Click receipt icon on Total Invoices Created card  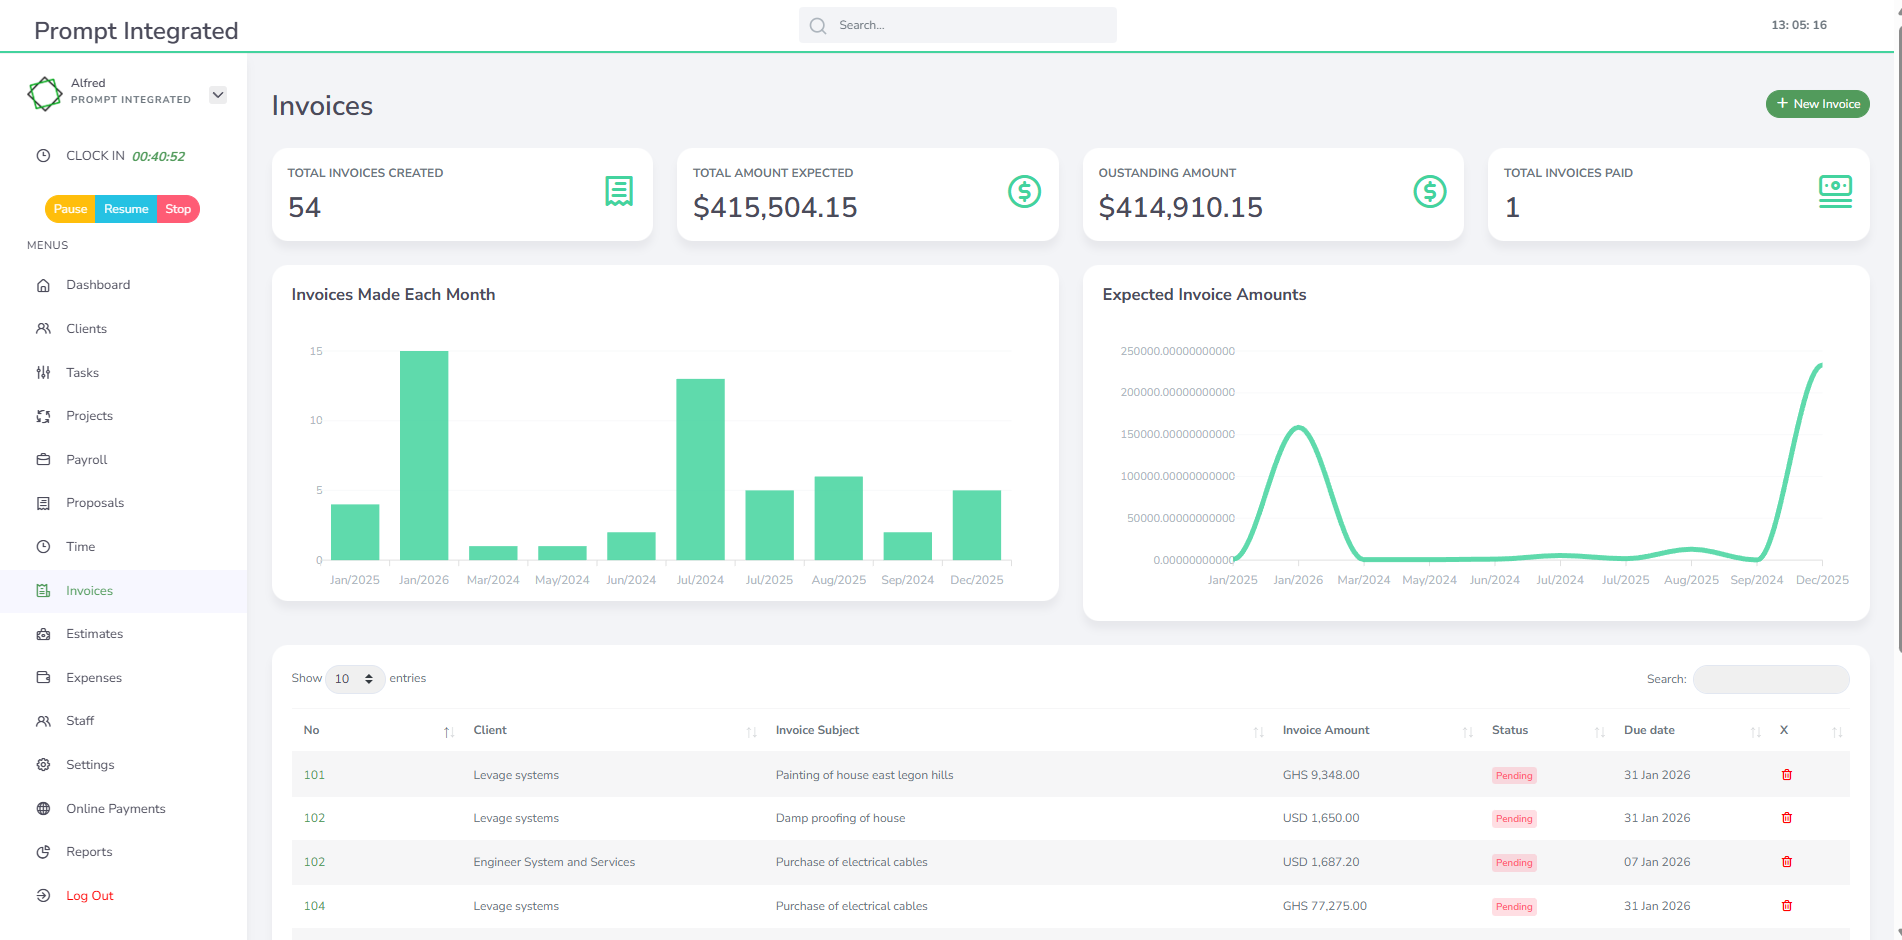pyautogui.click(x=619, y=191)
